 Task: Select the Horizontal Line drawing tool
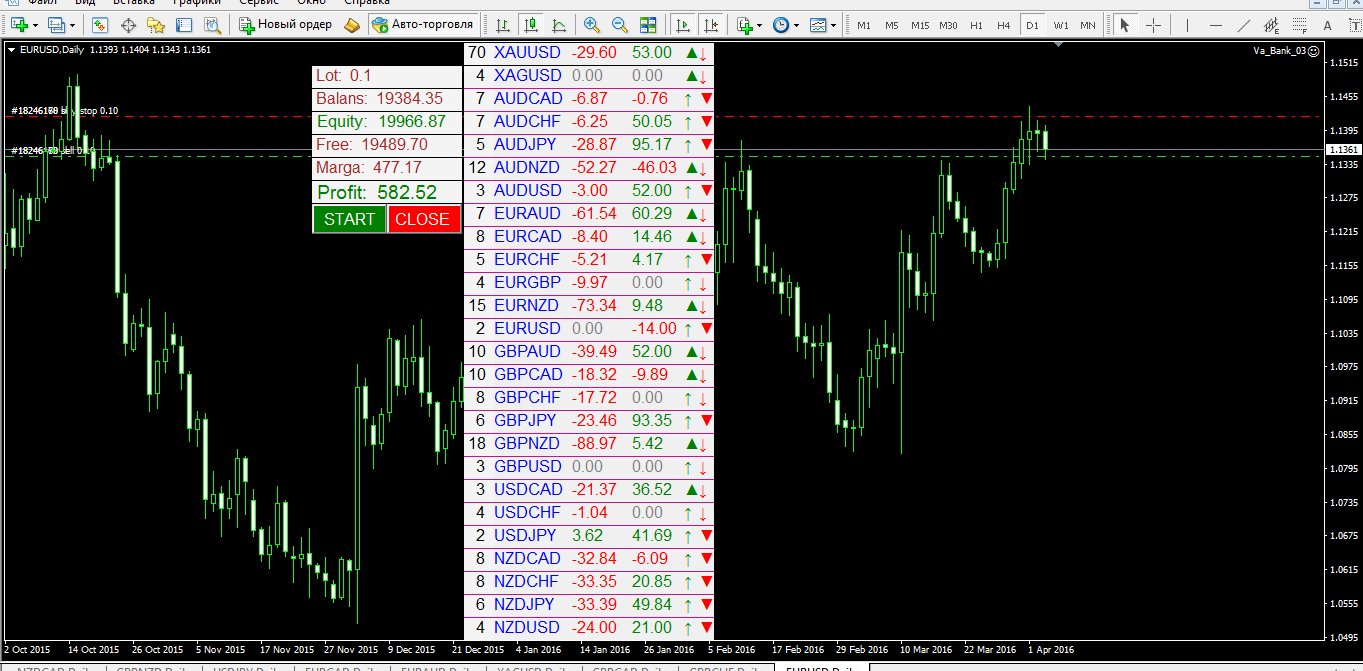coord(1216,24)
